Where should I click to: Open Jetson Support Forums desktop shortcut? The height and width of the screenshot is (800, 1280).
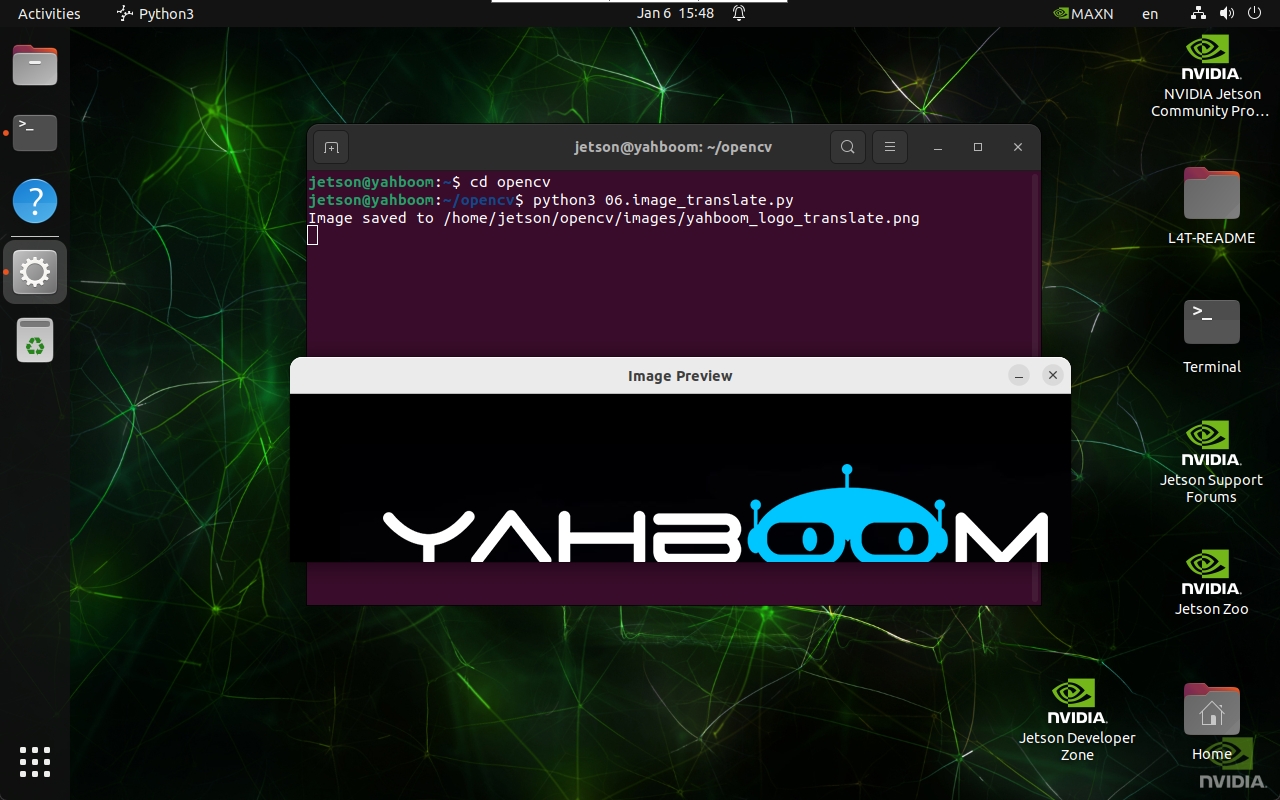(x=1211, y=460)
